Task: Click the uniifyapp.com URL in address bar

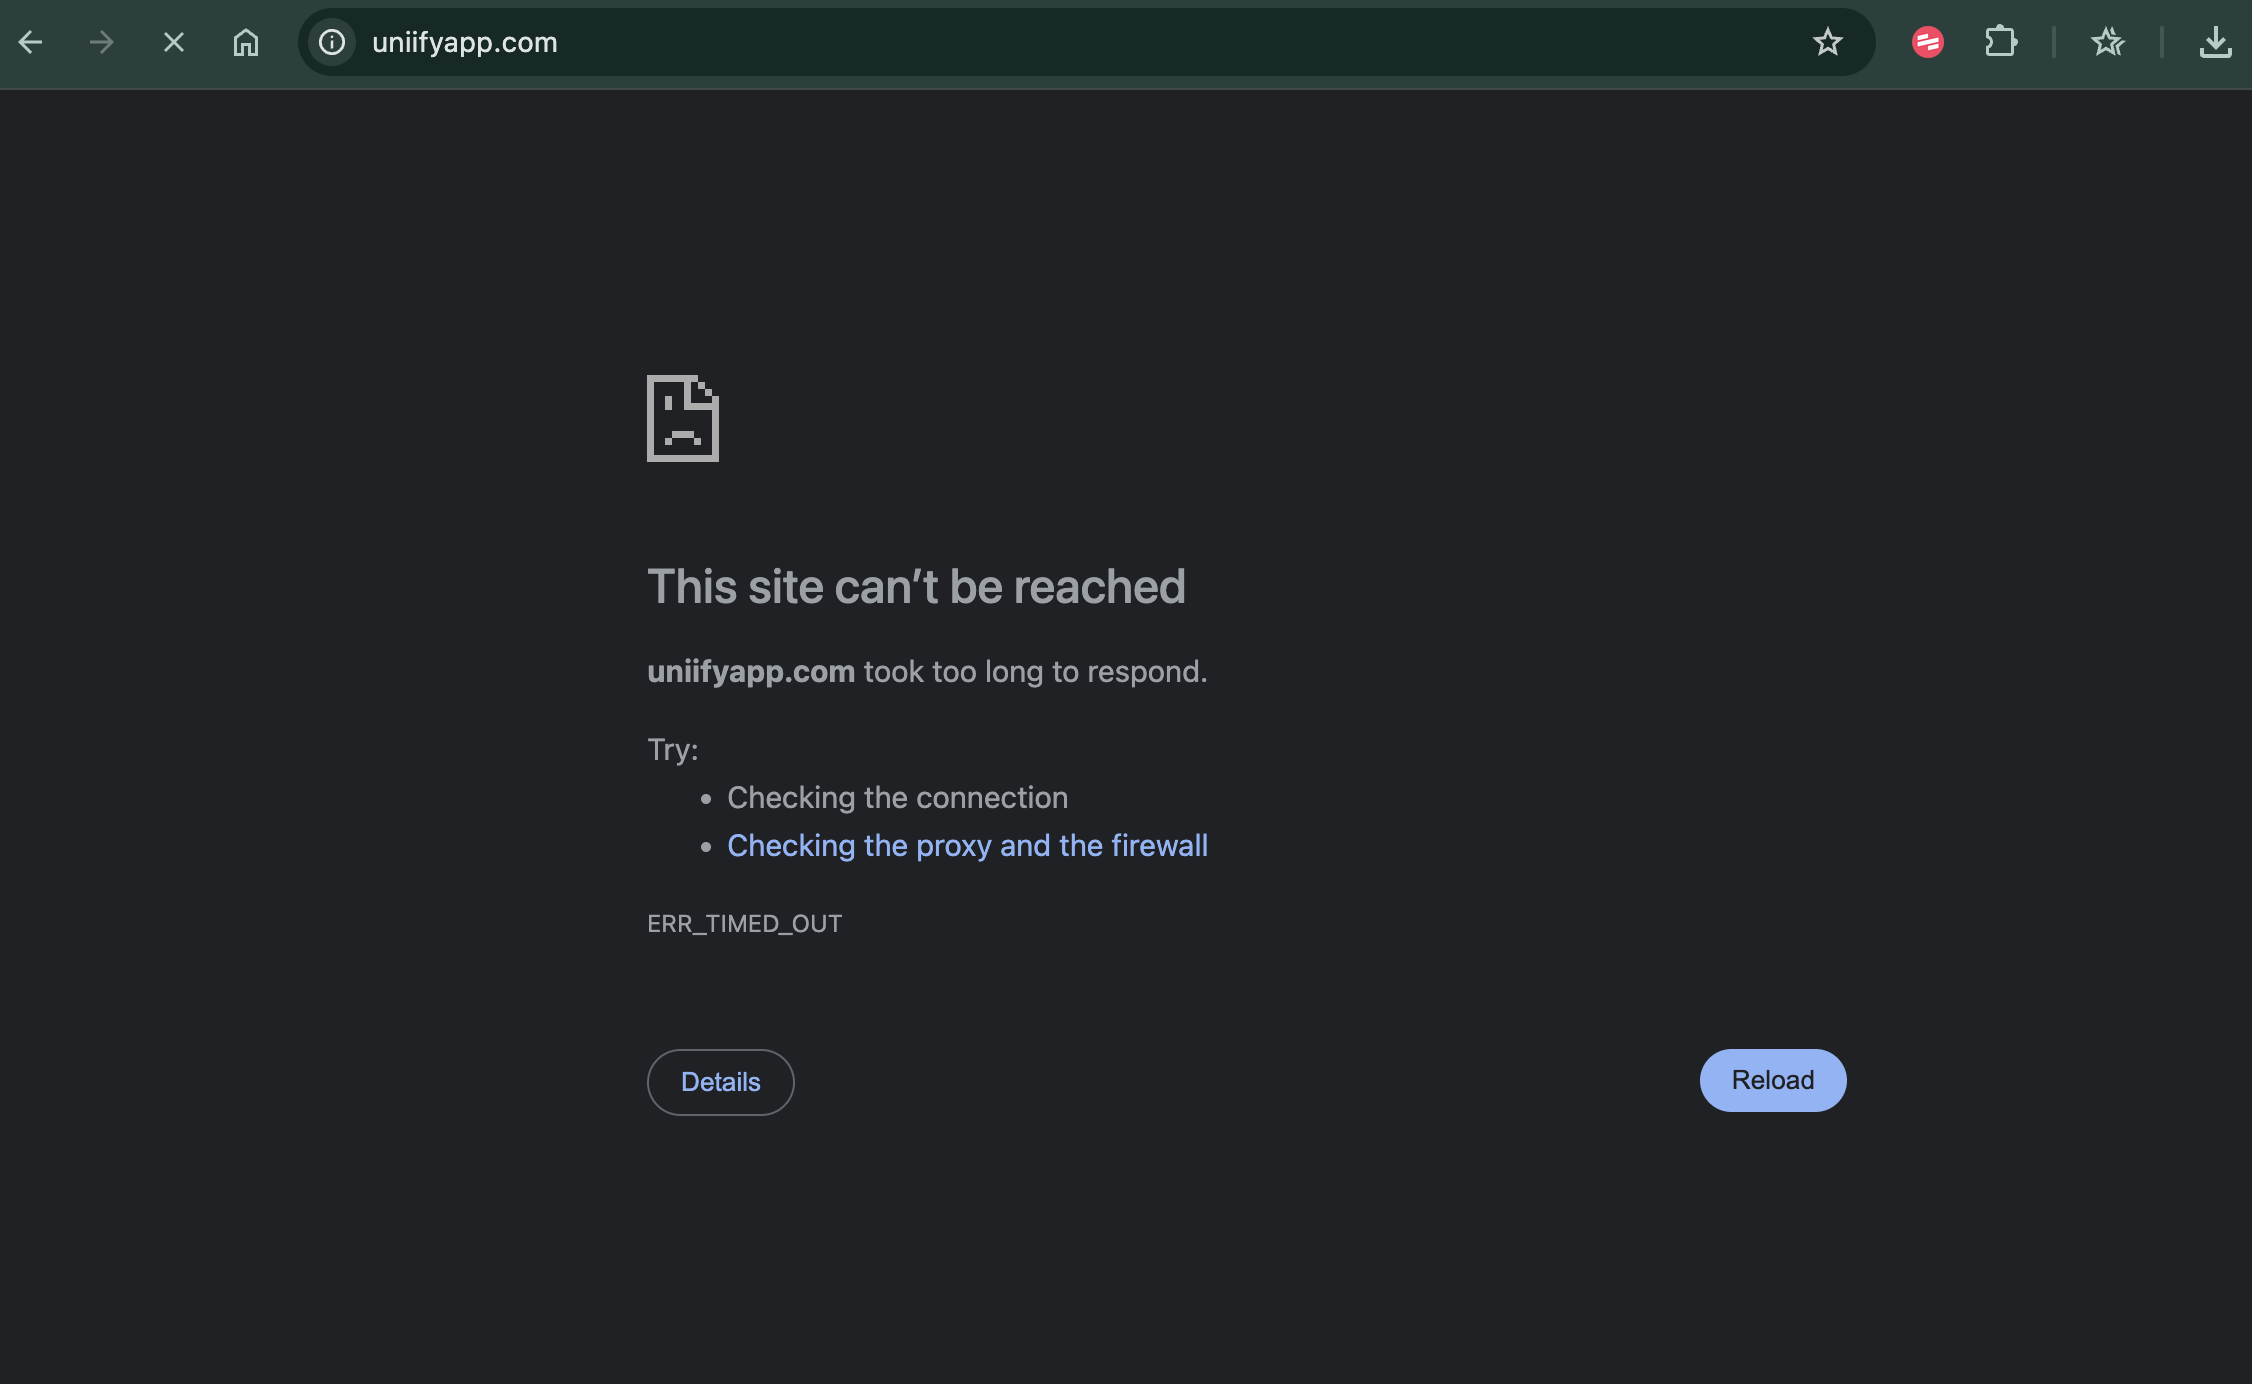Action: 465,42
